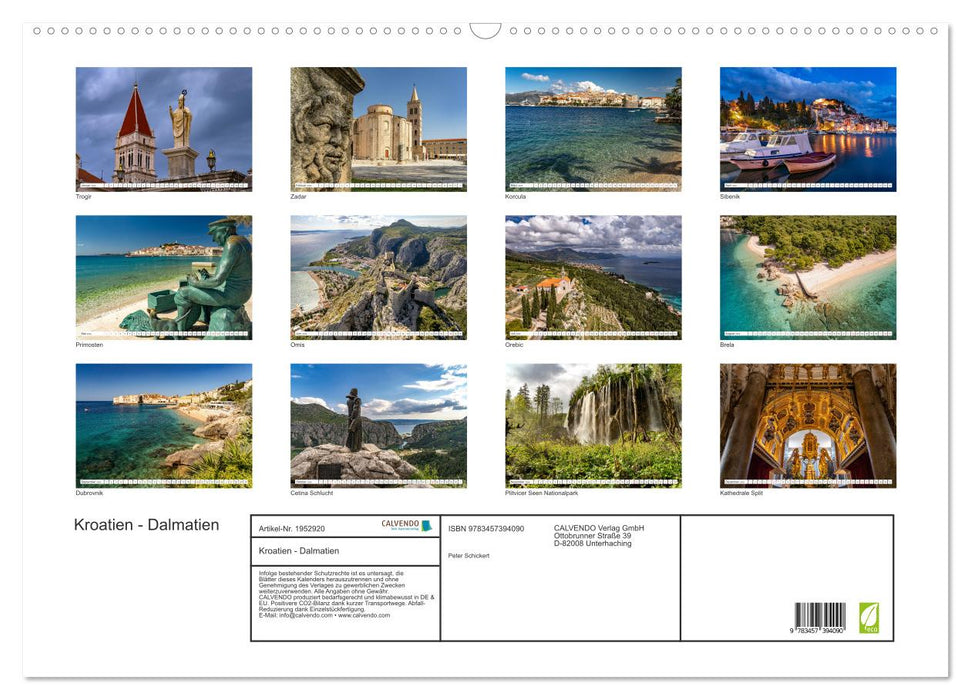This screenshot has height=700, width=971.
Task: Click the author name Peter Schickert
Action: tap(469, 555)
